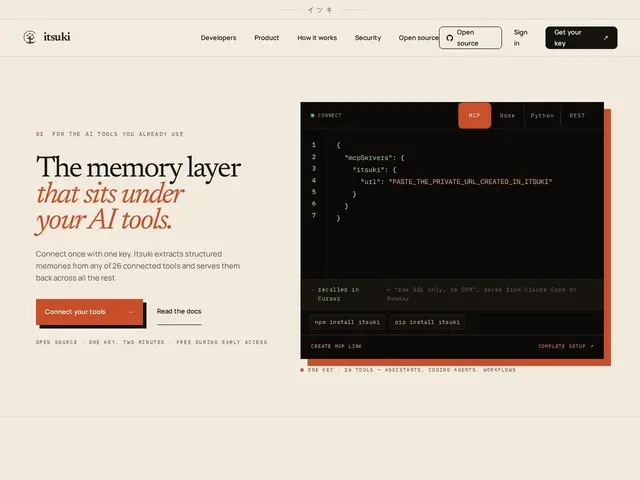640x480 pixels.
Task: Switch to the Python tab
Action: 542,116
